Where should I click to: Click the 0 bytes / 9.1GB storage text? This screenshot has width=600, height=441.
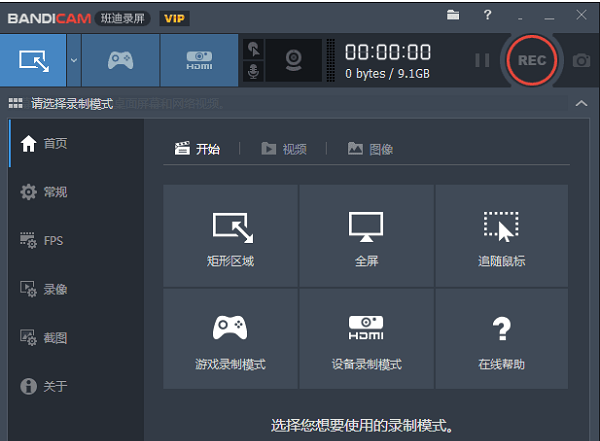tap(387, 74)
